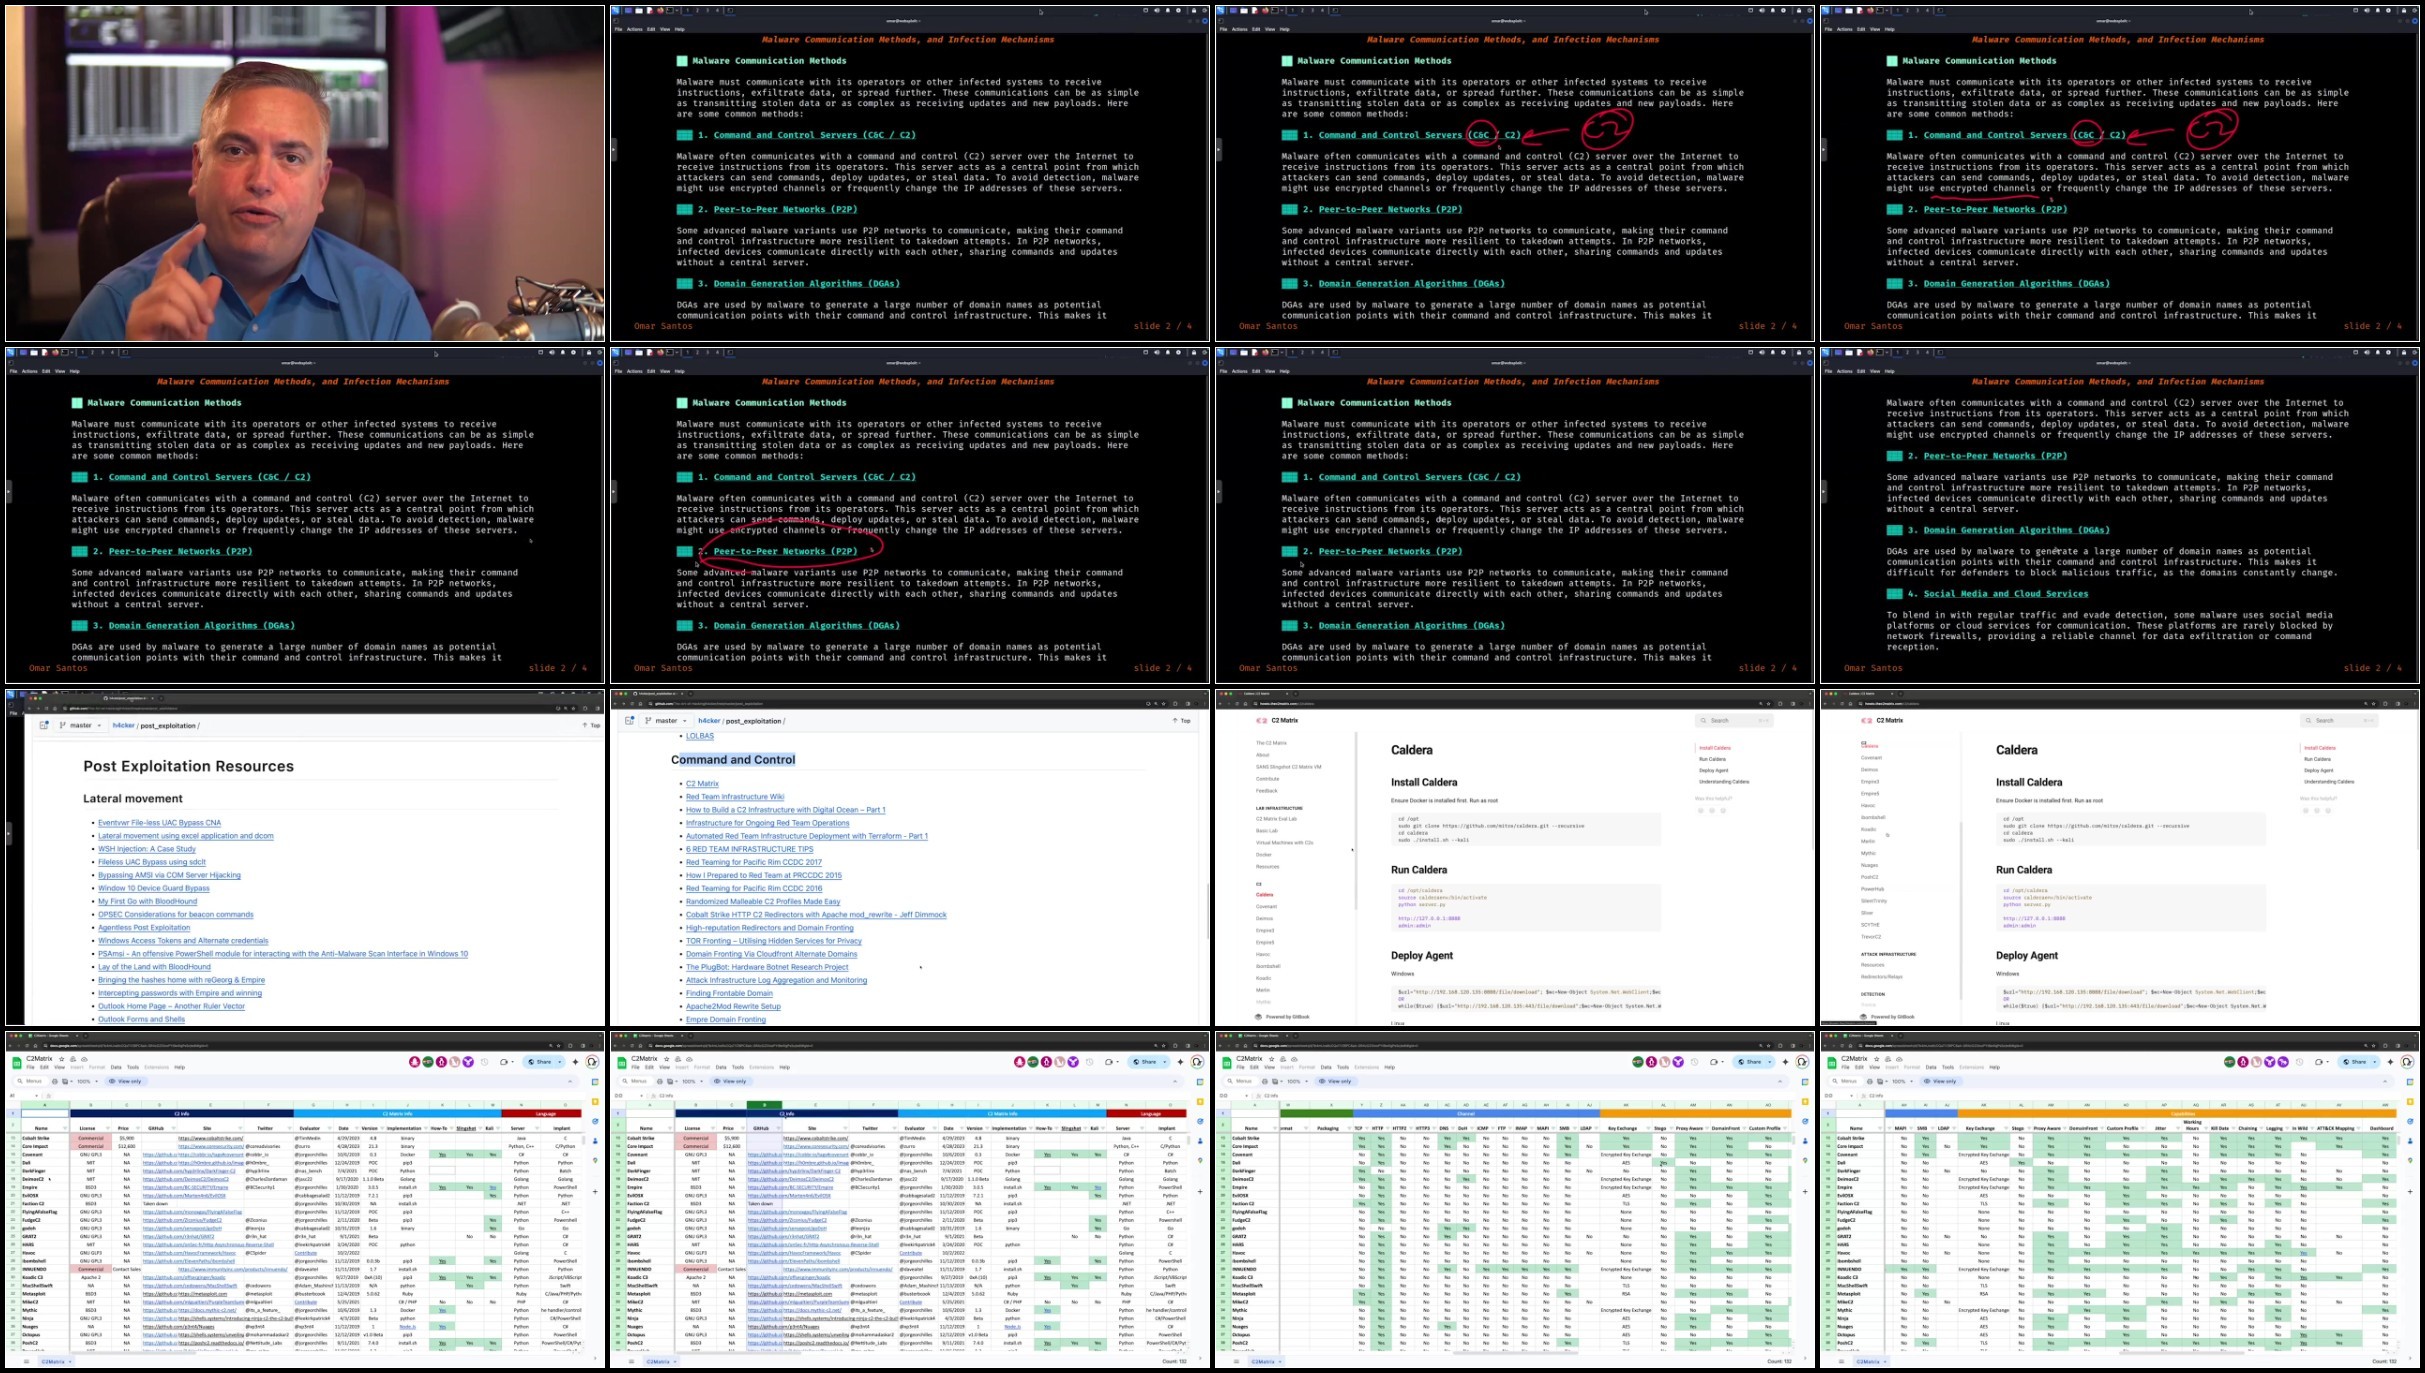The width and height of the screenshot is (2425, 1373).
Task: Open the File menu in the Social Media heading terminal frame
Action: click(x=1830, y=371)
